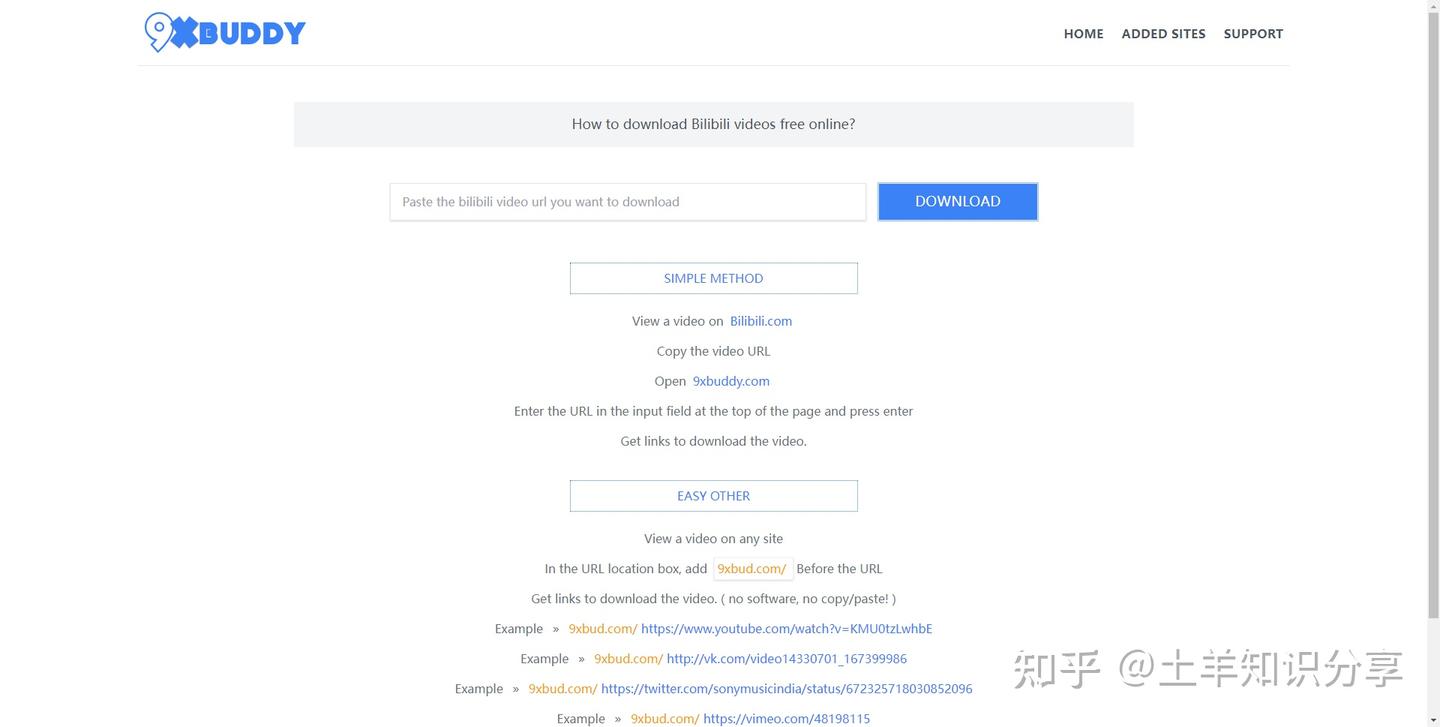This screenshot has height=727, width=1440.
Task: Open the YouTube example URL link
Action: coord(787,629)
